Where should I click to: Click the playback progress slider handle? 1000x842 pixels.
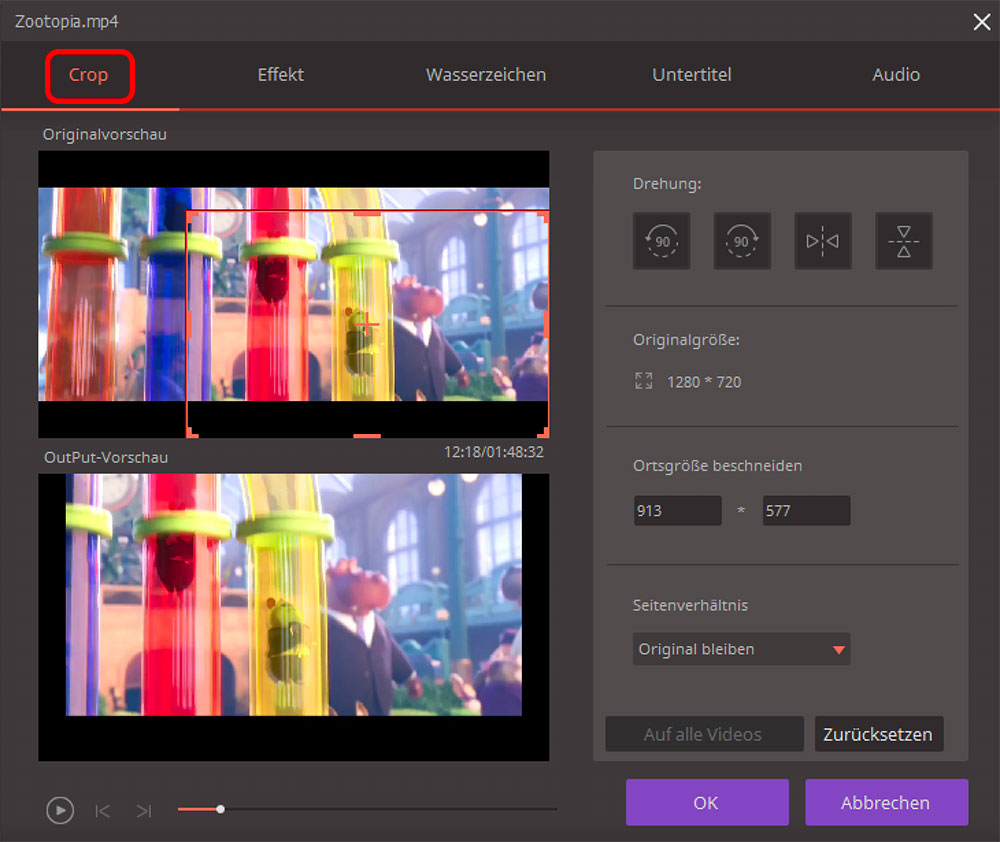[x=220, y=809]
